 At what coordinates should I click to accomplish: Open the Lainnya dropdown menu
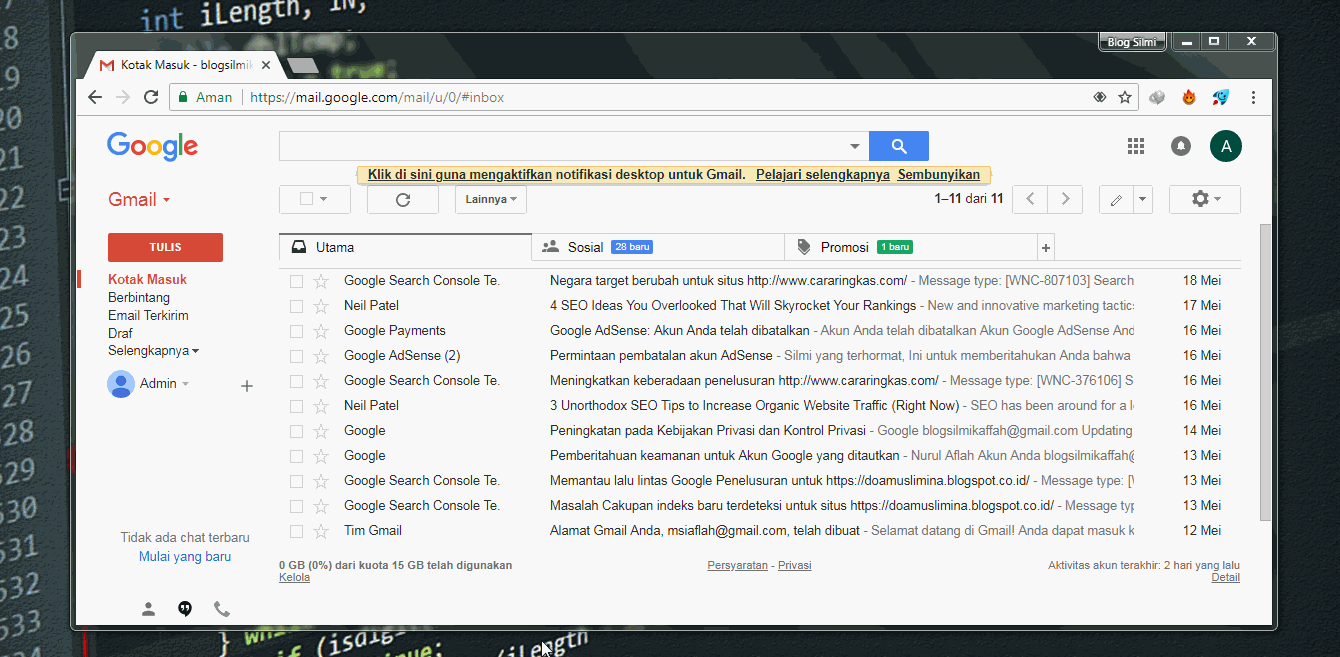click(x=491, y=199)
